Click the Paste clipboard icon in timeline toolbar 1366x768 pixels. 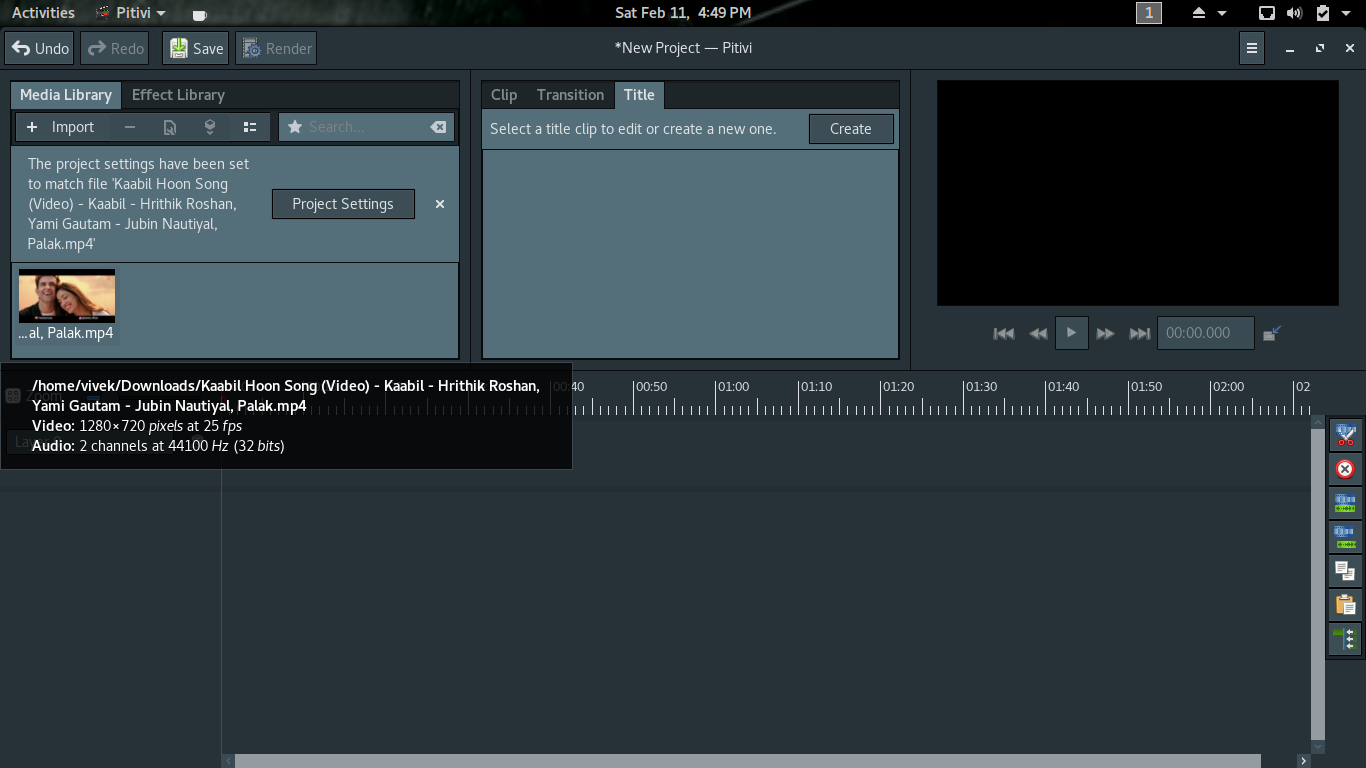[x=1345, y=605]
